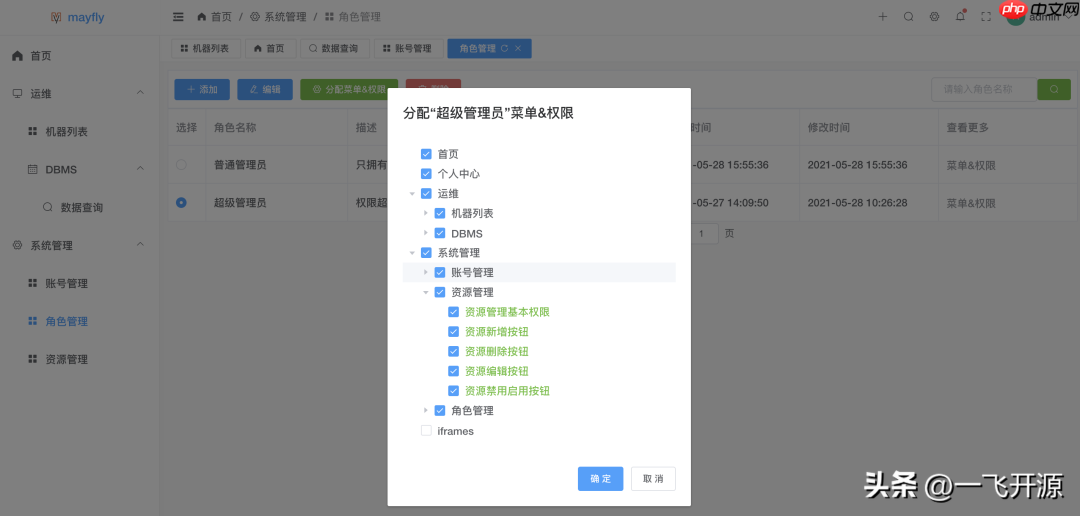This screenshot has width=1080, height=516.
Task: Click the blue 添加 button
Action: pos(202,90)
